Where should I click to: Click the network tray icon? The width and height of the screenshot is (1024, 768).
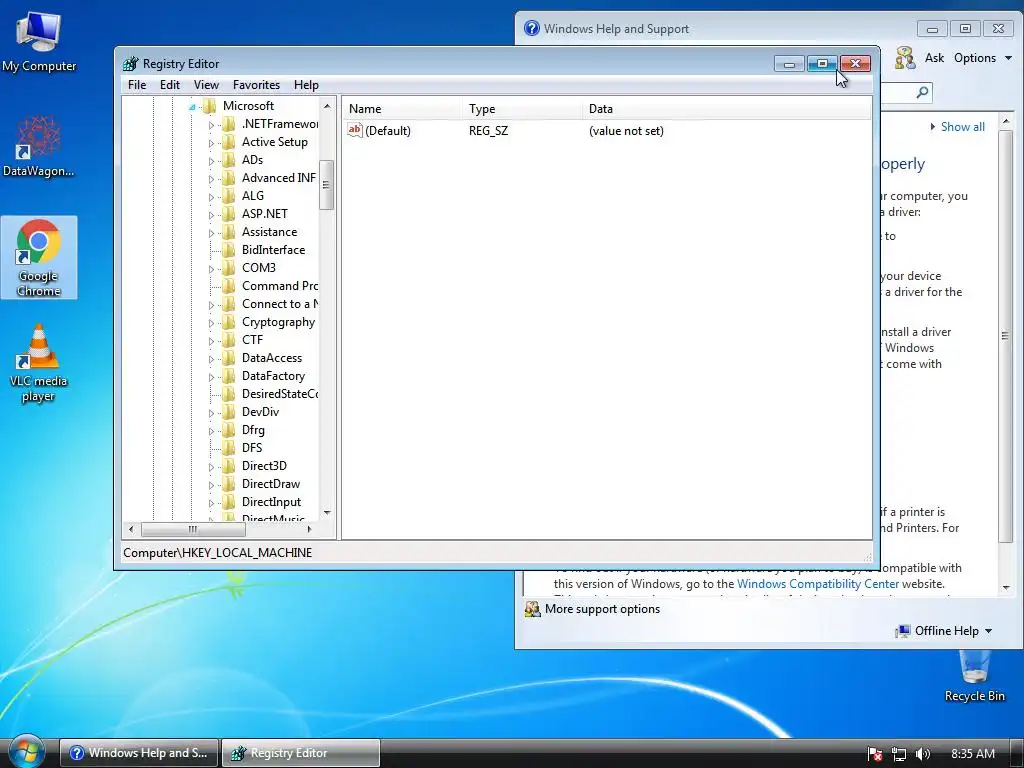(x=899, y=754)
